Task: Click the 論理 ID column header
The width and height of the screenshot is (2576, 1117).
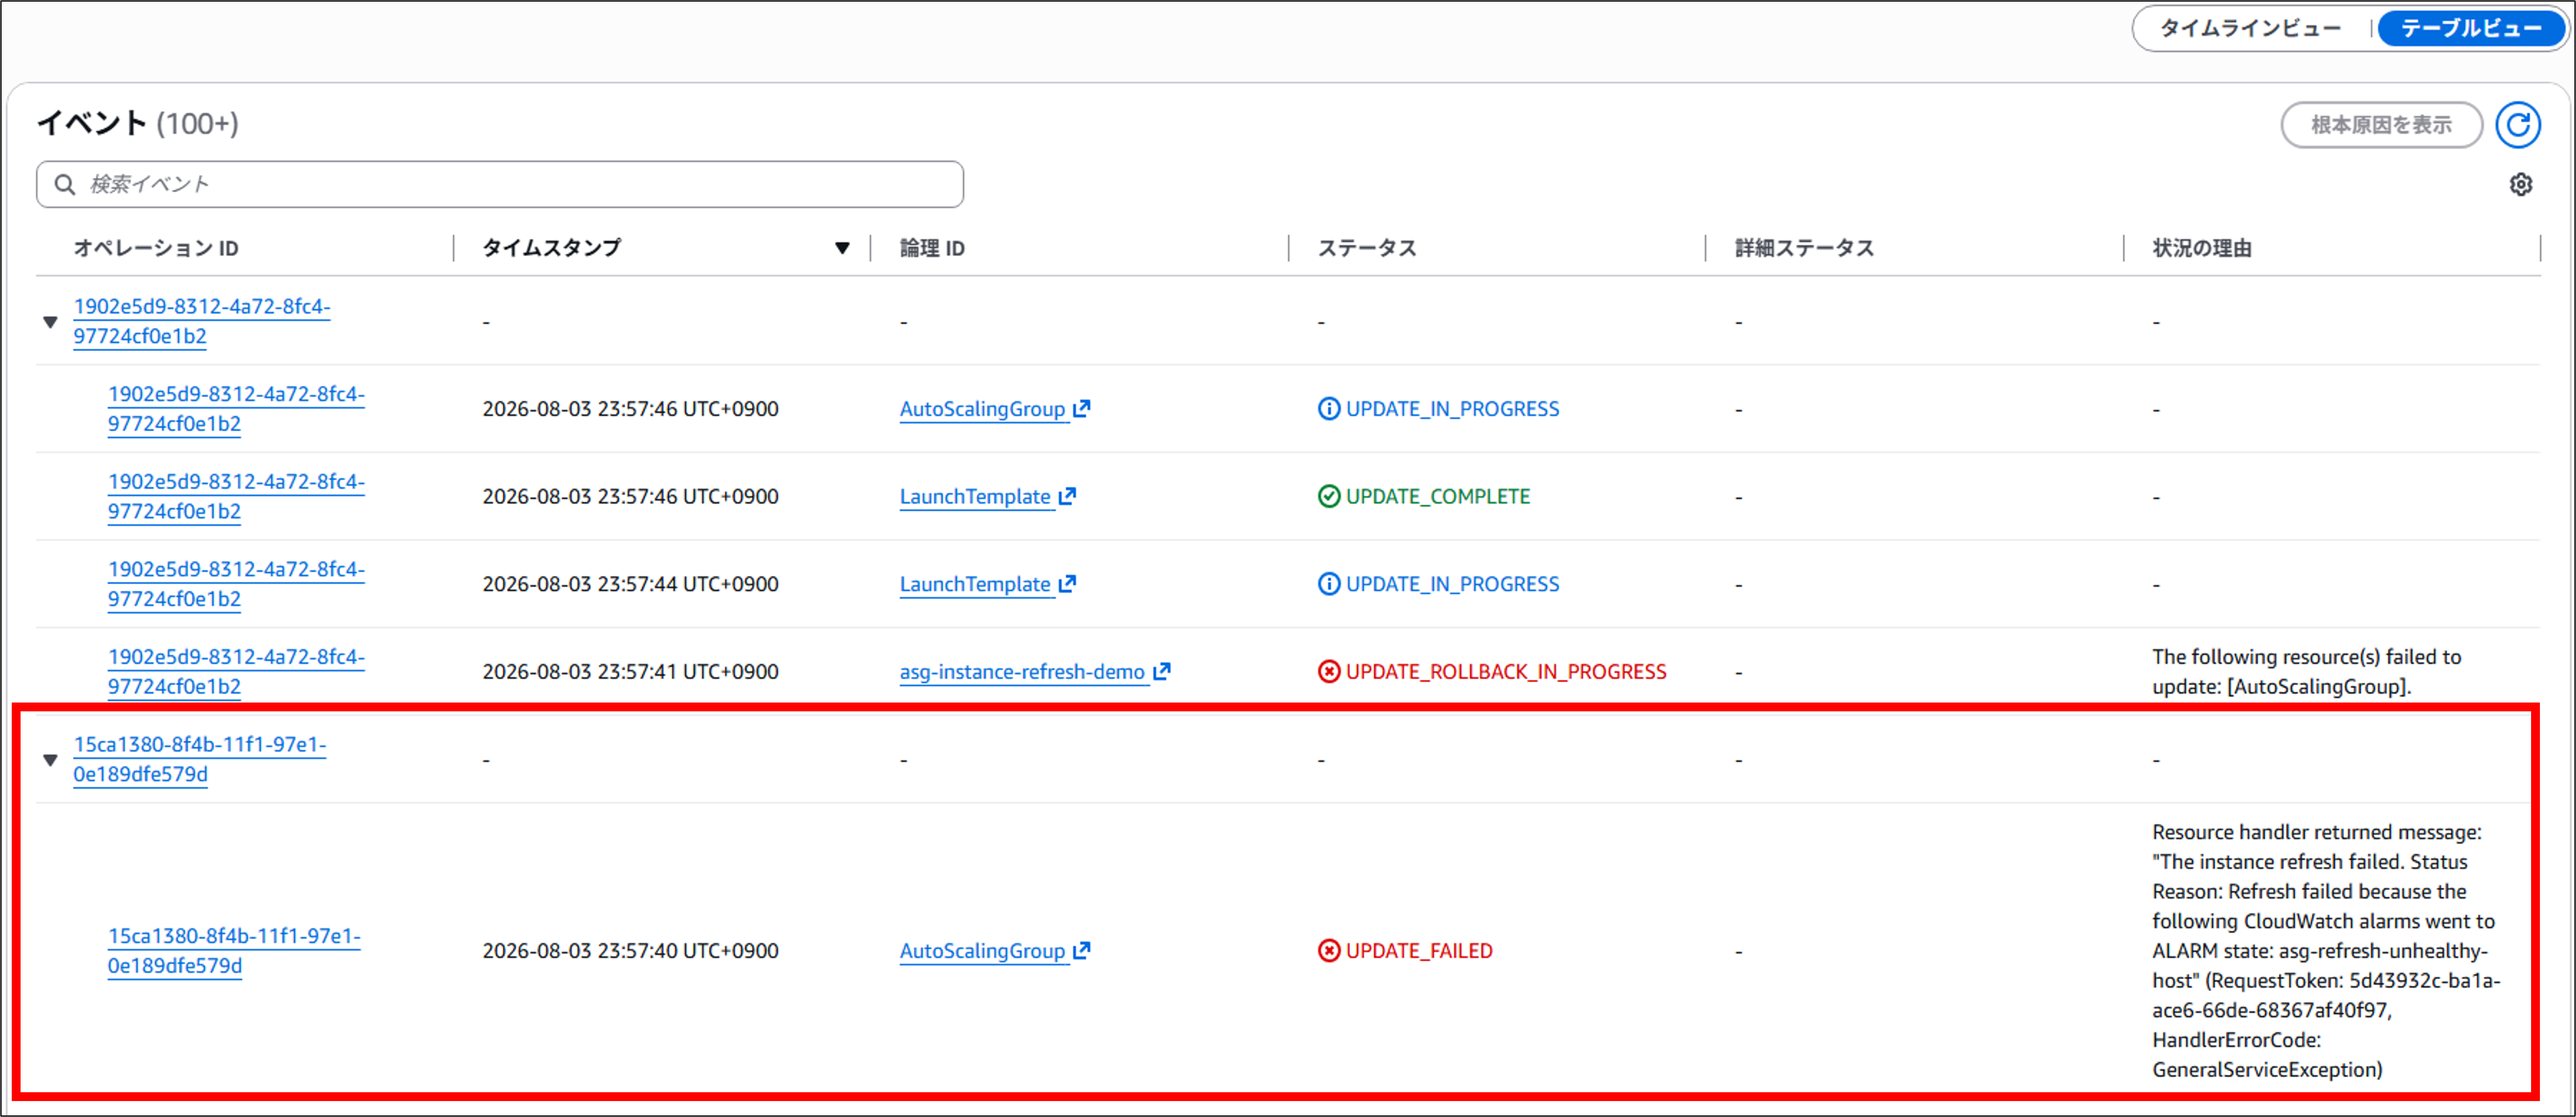Action: coord(932,248)
